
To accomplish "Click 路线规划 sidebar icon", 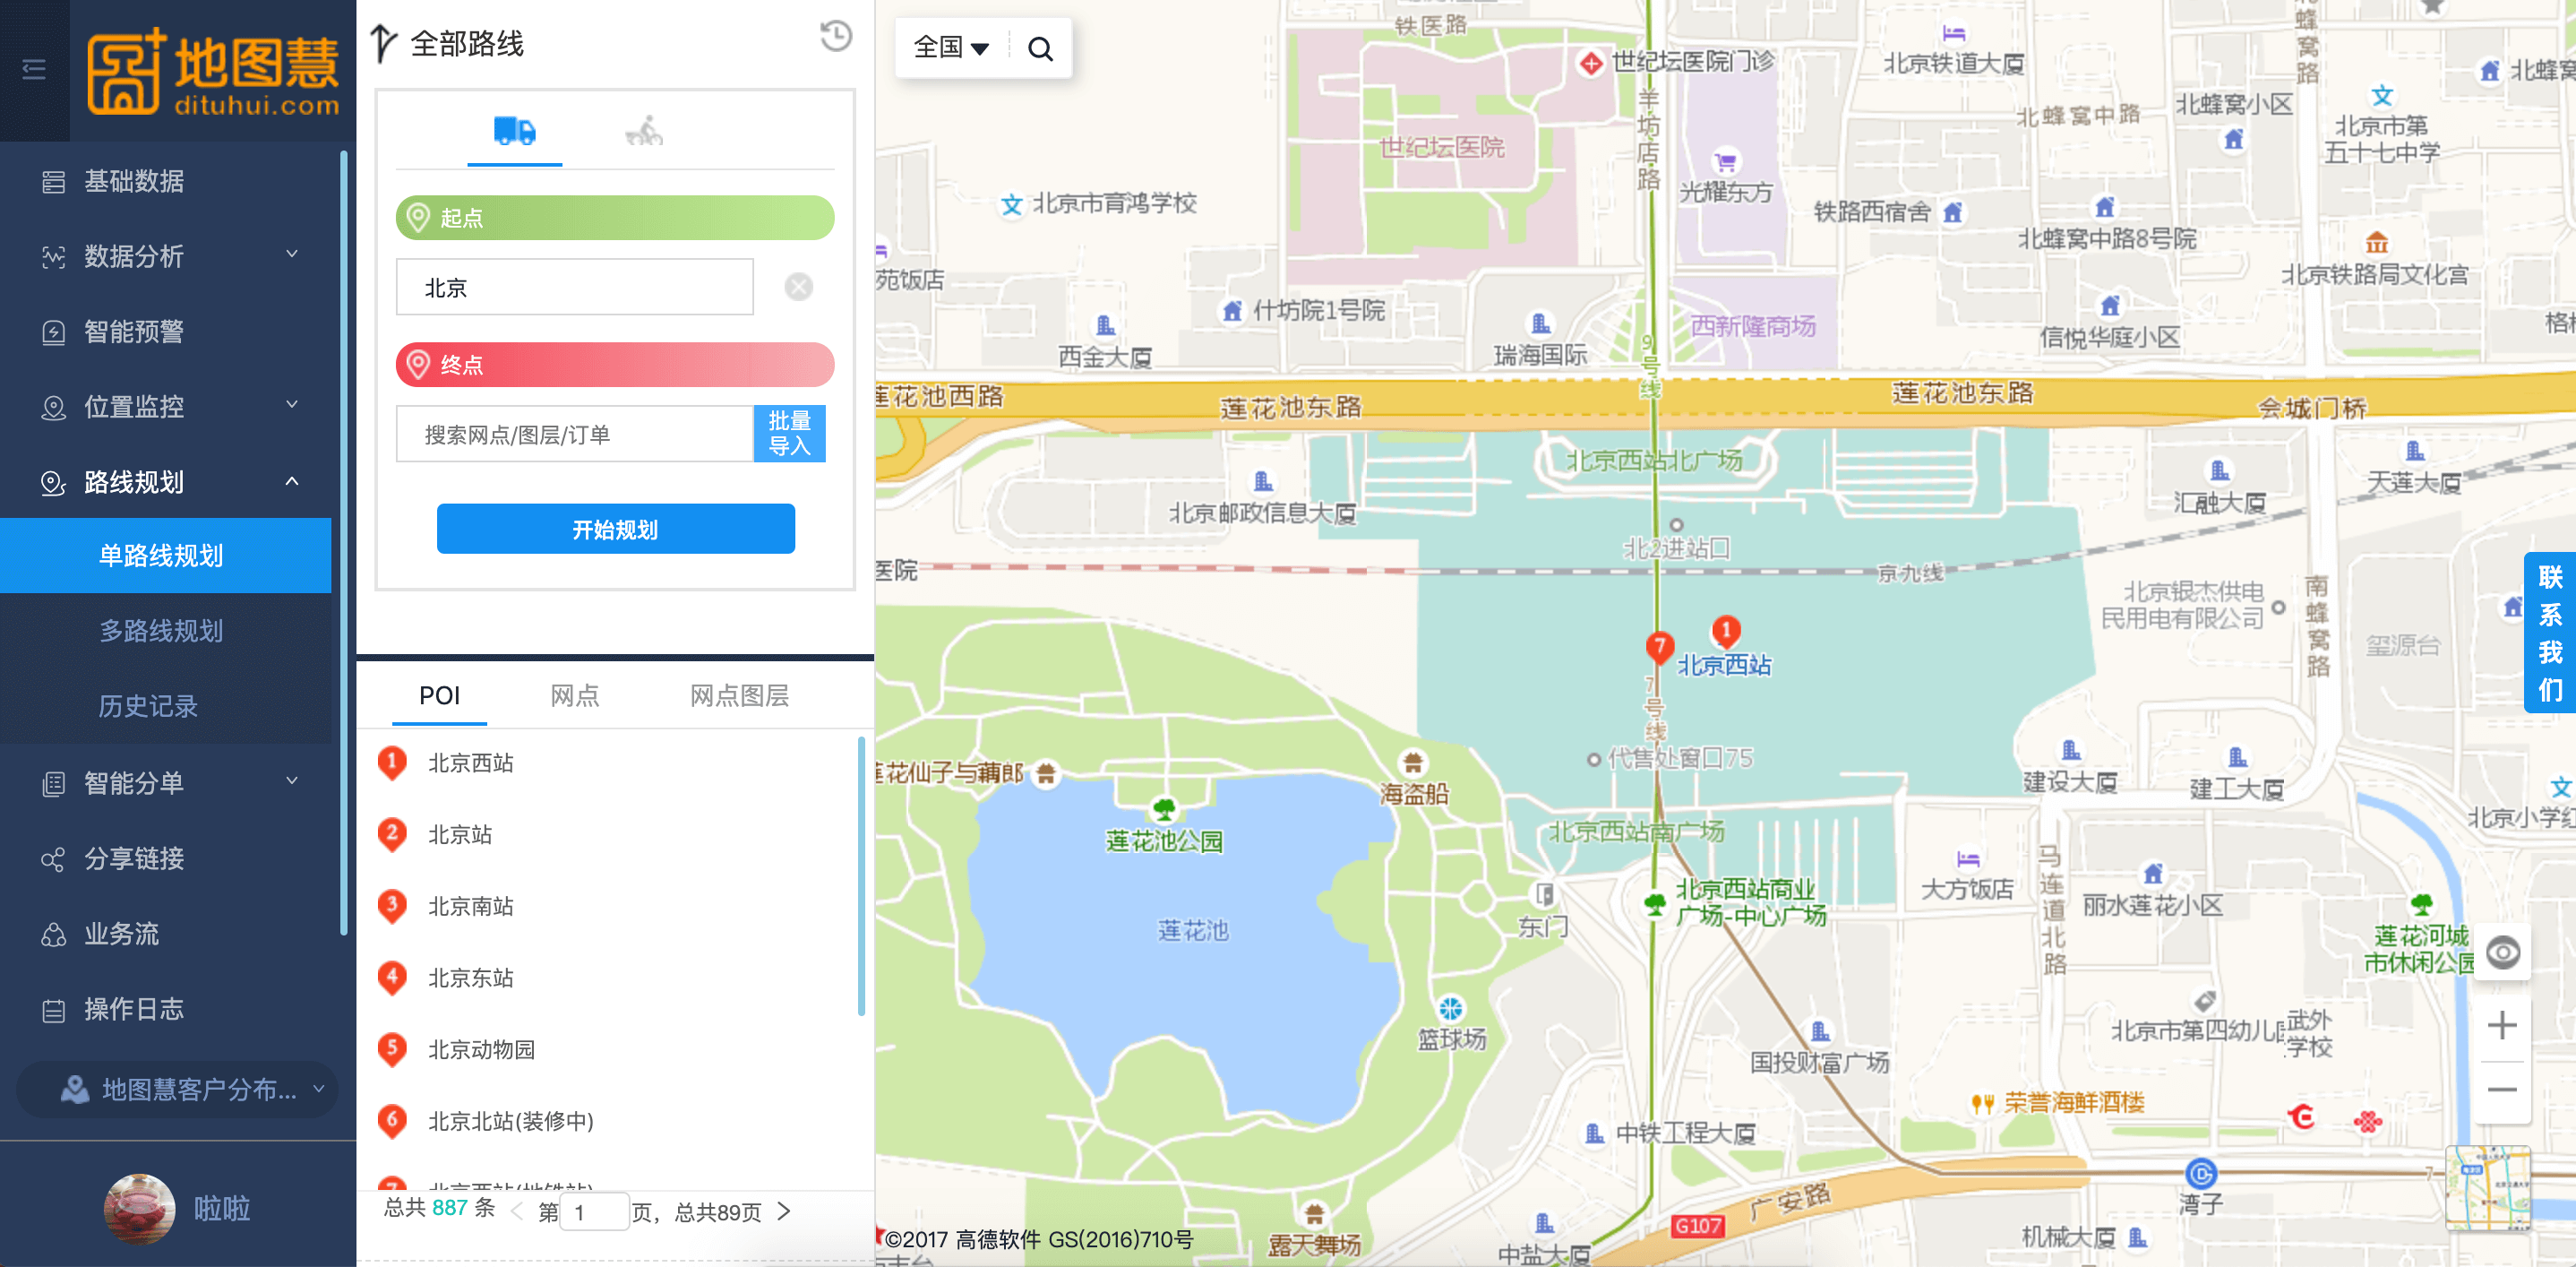I will pyautogui.click(x=53, y=482).
